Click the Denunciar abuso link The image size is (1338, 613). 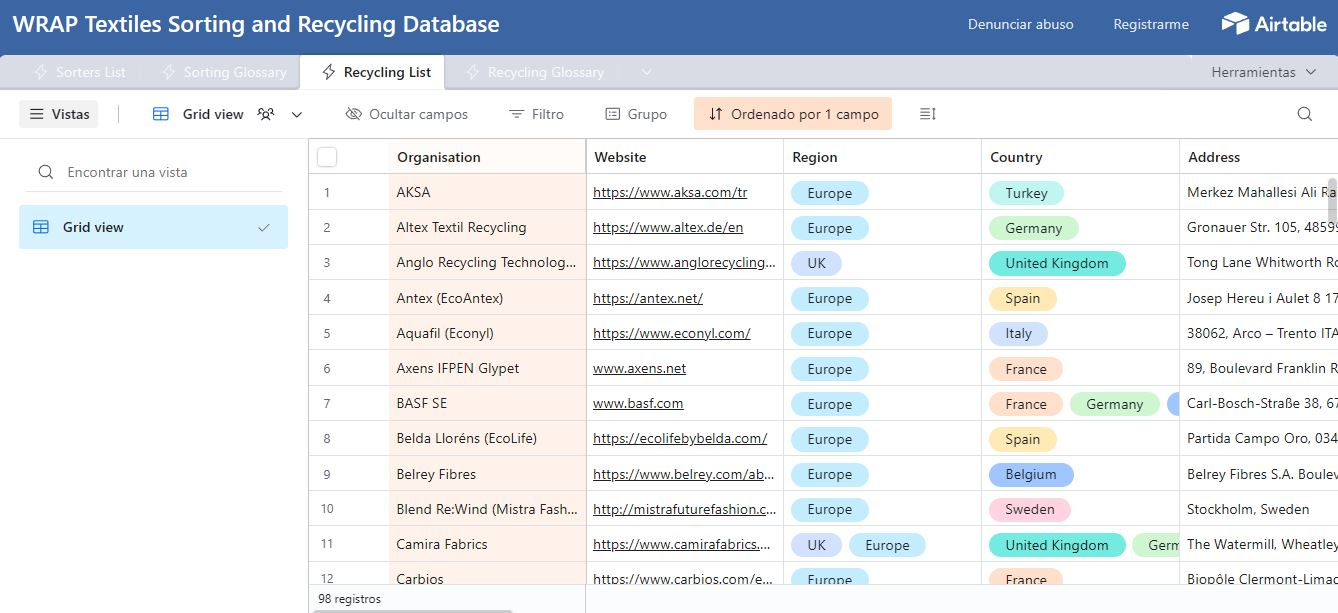point(1020,24)
